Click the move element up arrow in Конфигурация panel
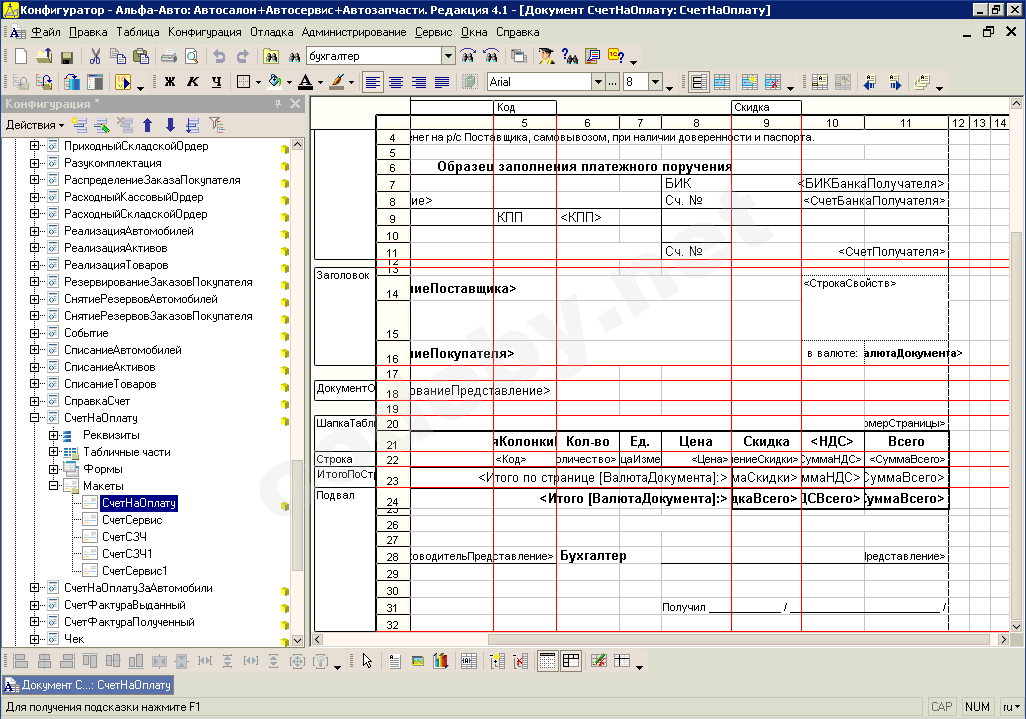Image resolution: width=1026 pixels, height=719 pixels. [x=148, y=125]
